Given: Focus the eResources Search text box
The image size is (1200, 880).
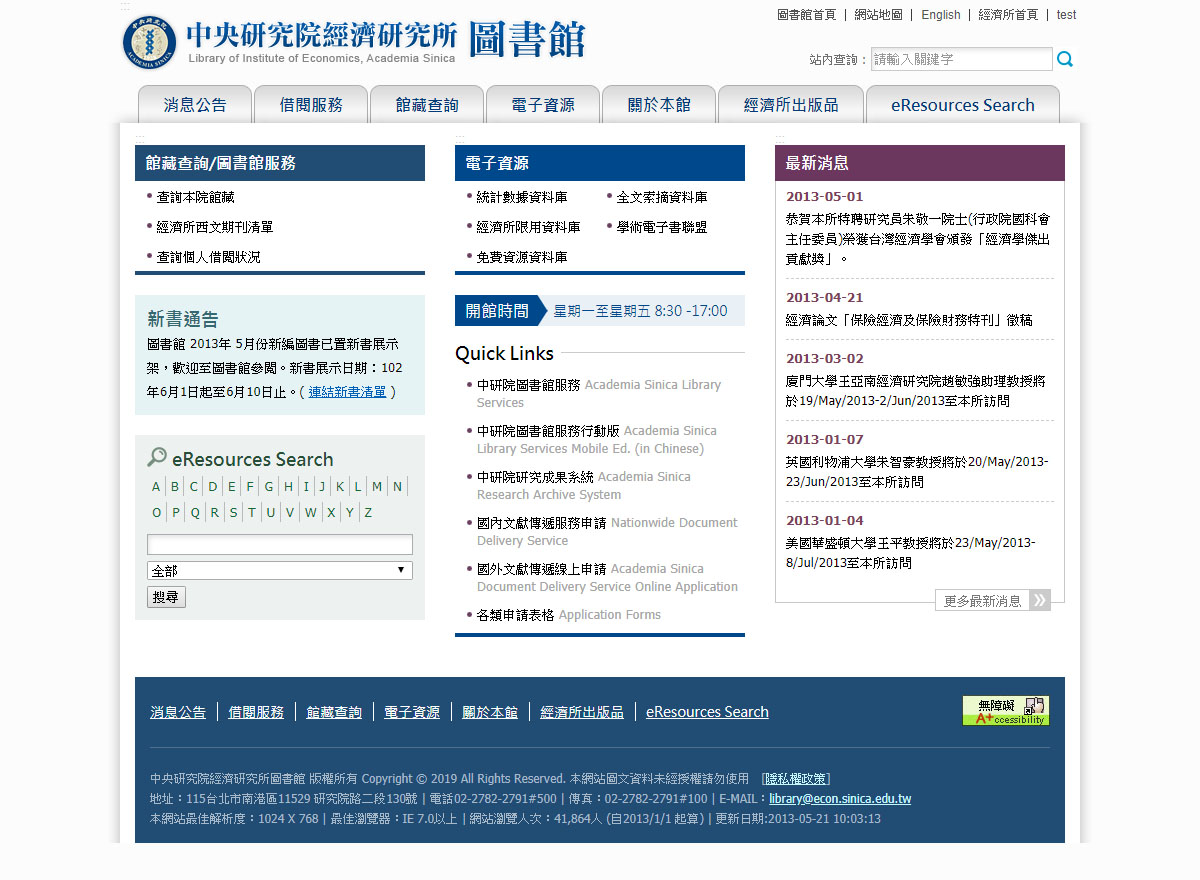Looking at the screenshot, I should (280, 545).
